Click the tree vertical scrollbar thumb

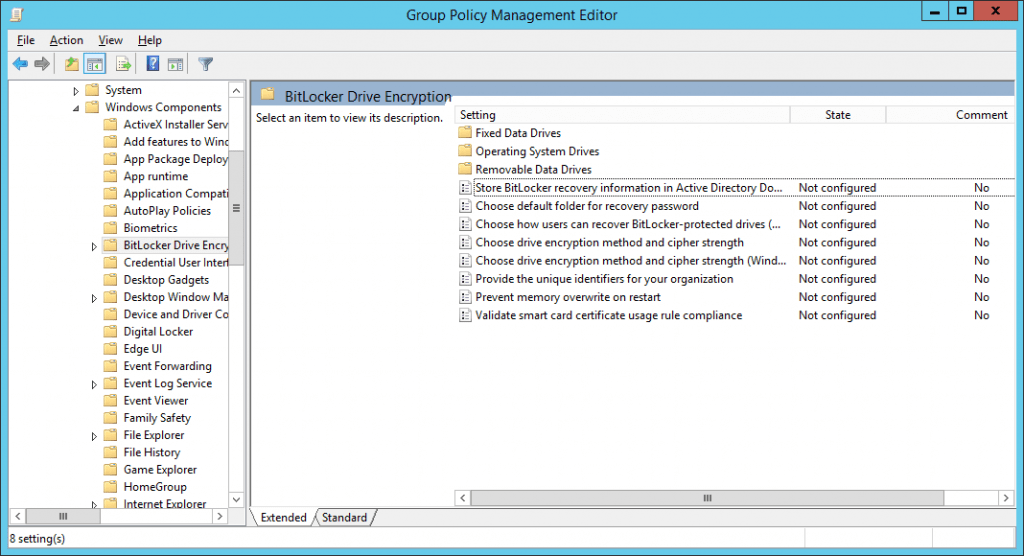coord(236,208)
